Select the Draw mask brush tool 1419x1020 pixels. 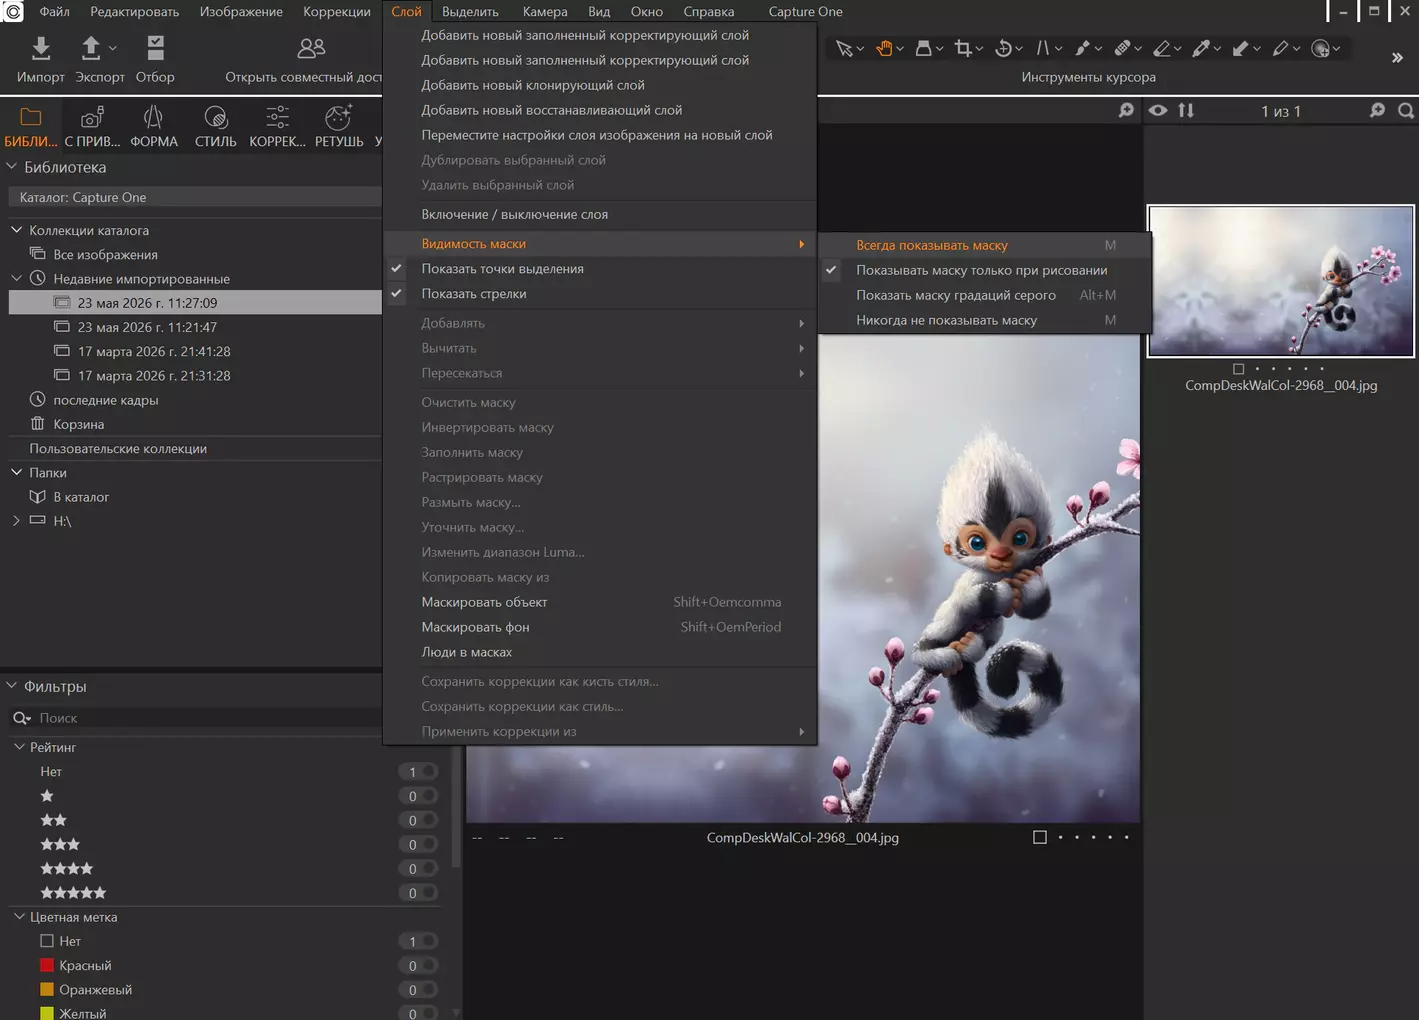pyautogui.click(x=1082, y=48)
